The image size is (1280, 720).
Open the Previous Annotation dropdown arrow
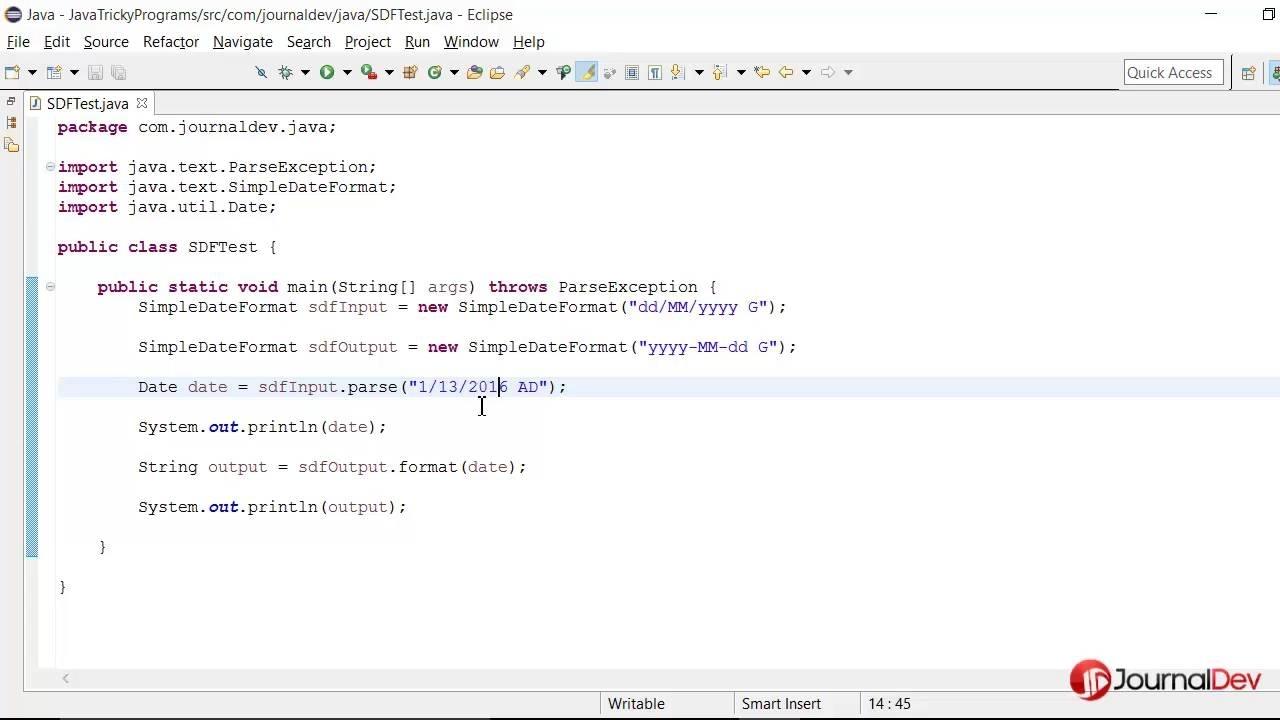[741, 72]
